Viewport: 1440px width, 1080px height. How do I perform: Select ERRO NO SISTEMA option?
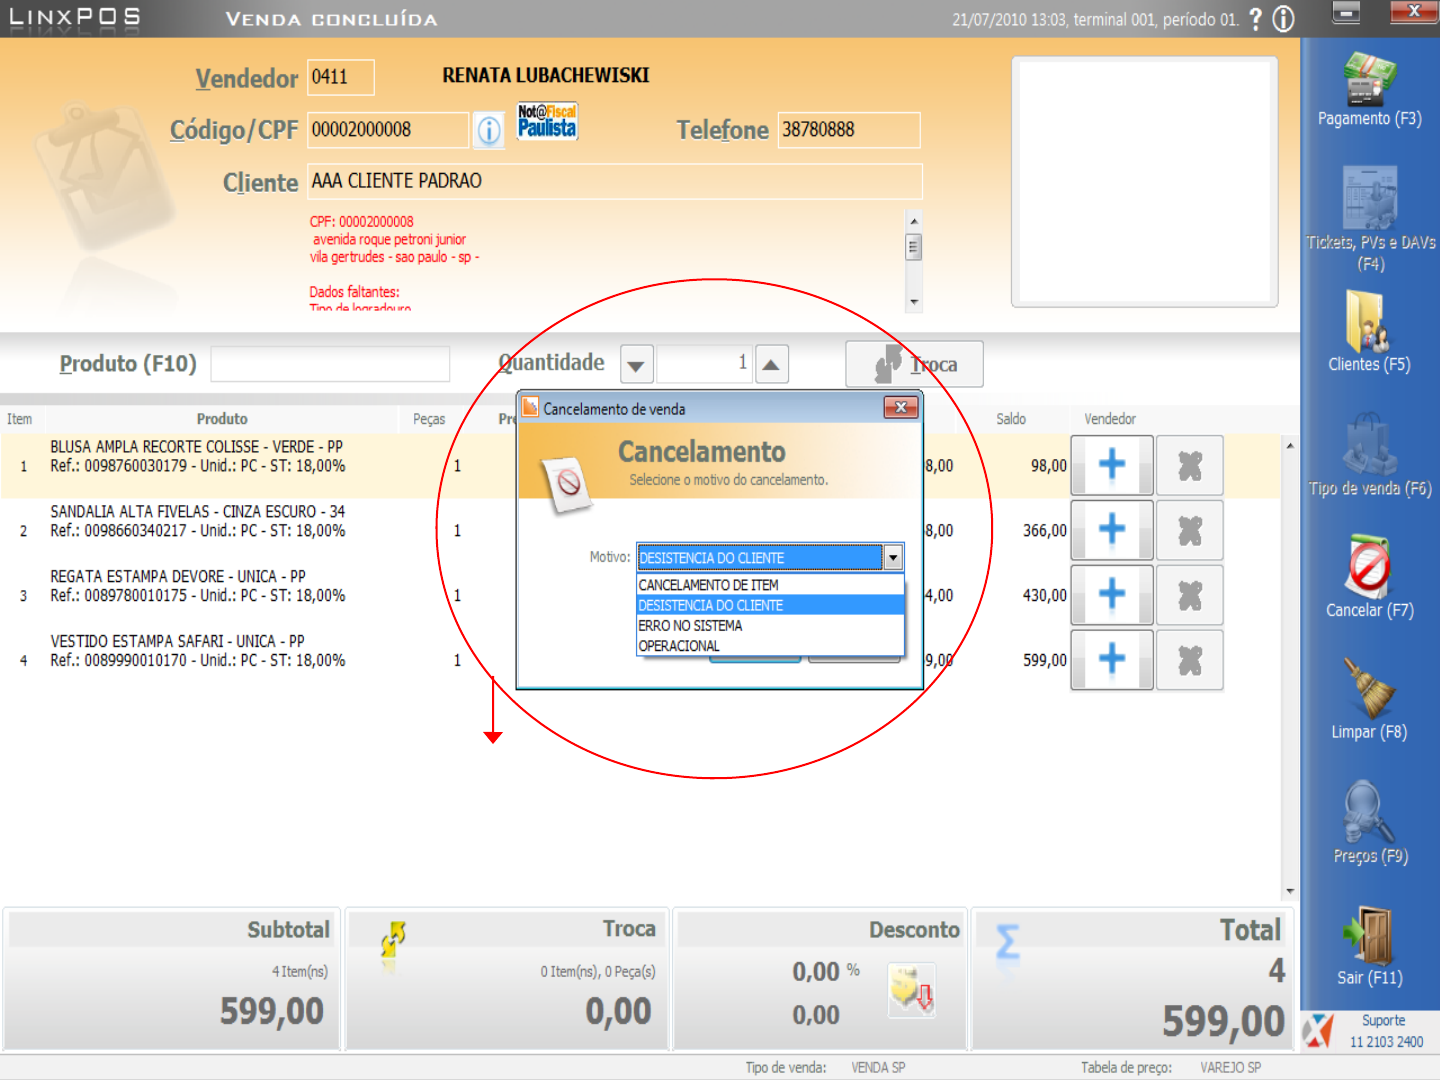pyautogui.click(x=770, y=625)
